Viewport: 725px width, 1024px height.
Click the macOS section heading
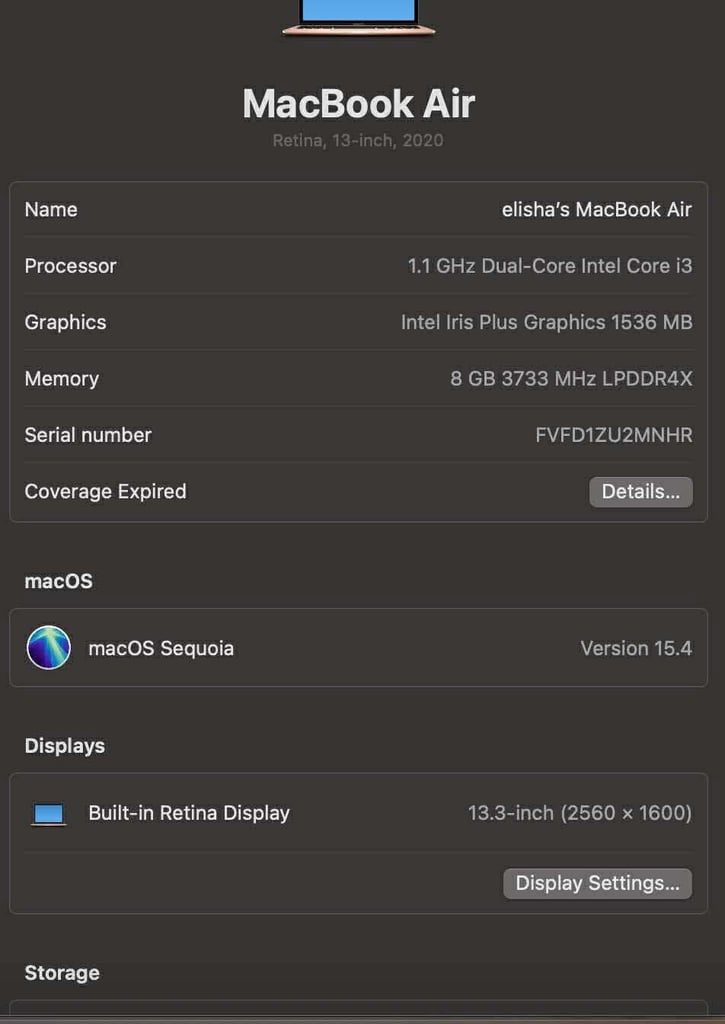[x=59, y=581]
